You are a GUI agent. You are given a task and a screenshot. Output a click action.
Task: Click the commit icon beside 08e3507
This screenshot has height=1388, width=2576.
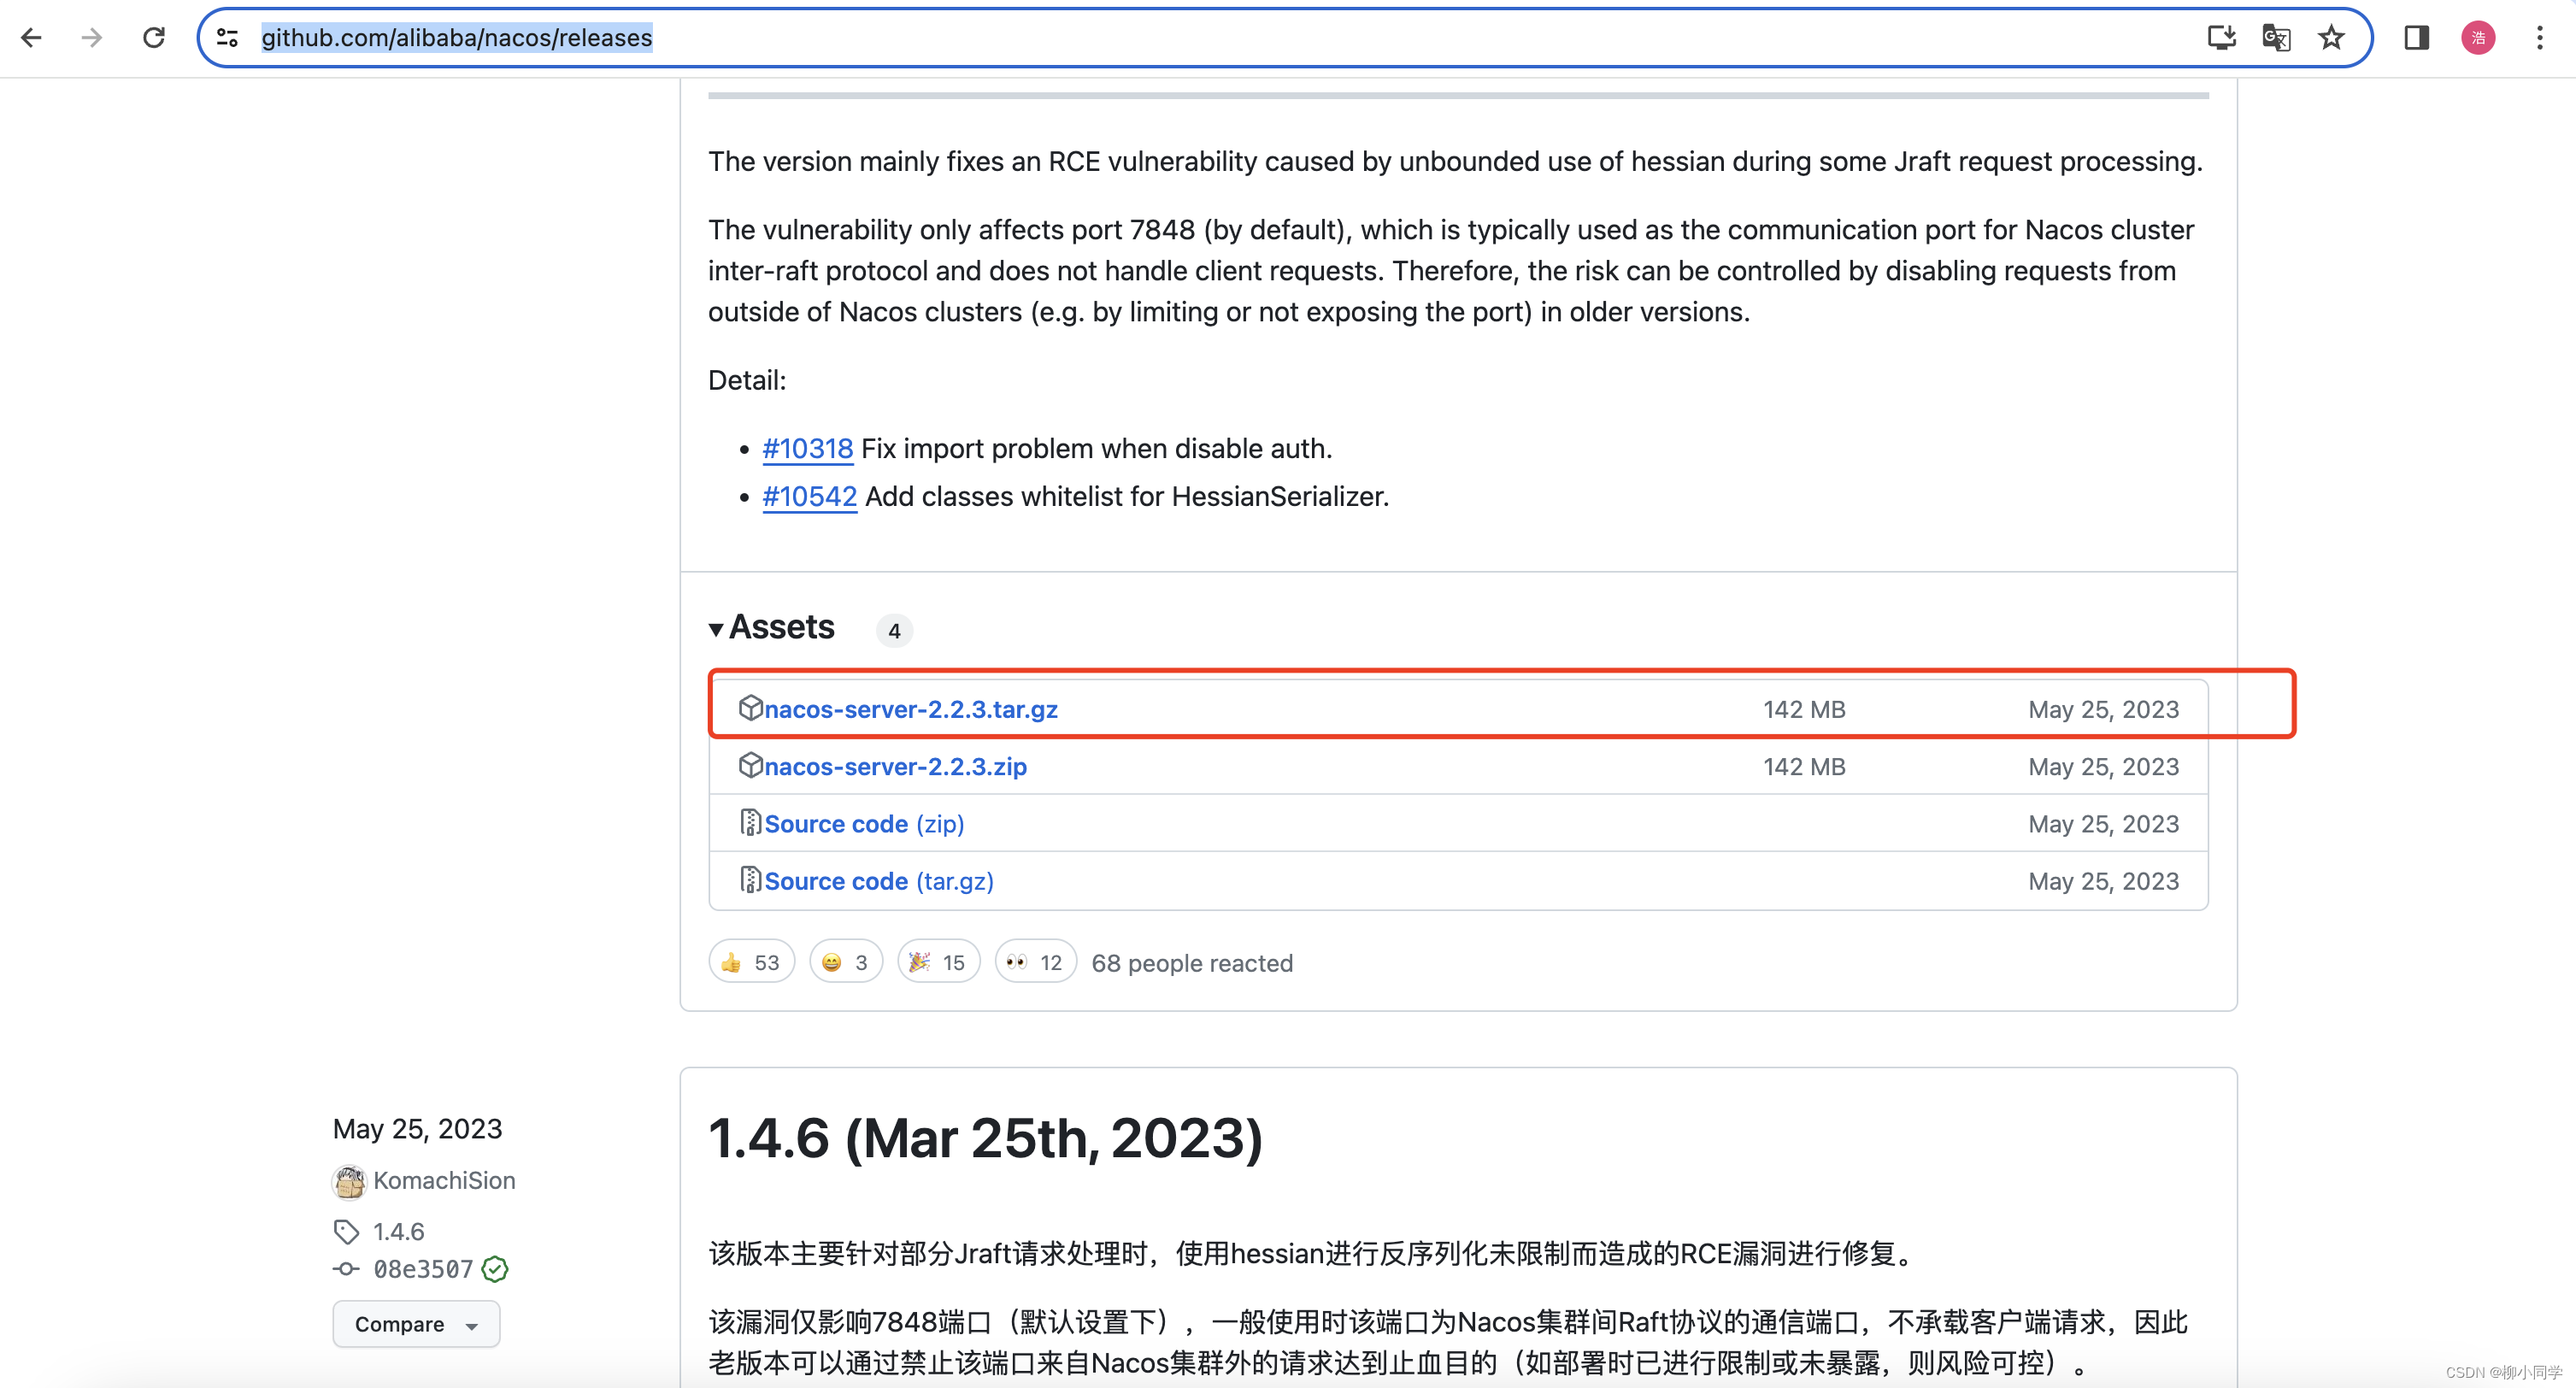click(x=346, y=1269)
